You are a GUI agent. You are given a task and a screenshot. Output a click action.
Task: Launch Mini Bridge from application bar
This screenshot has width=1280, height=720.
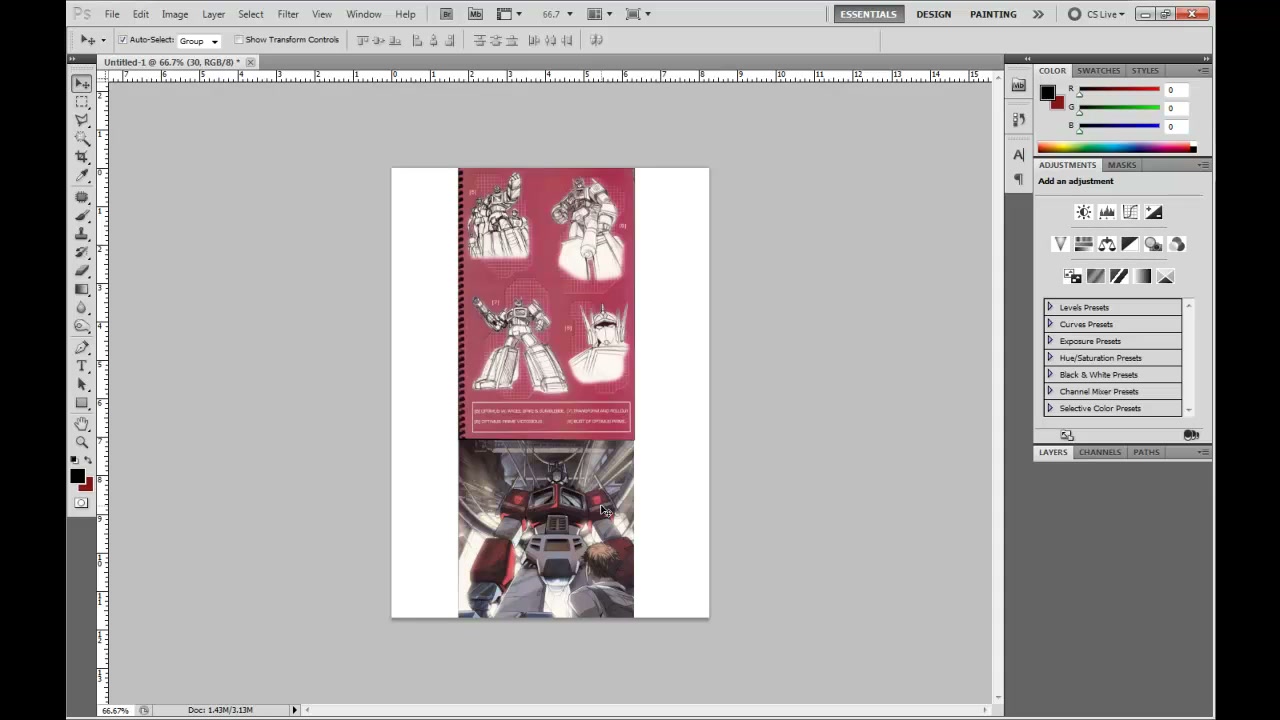475,14
